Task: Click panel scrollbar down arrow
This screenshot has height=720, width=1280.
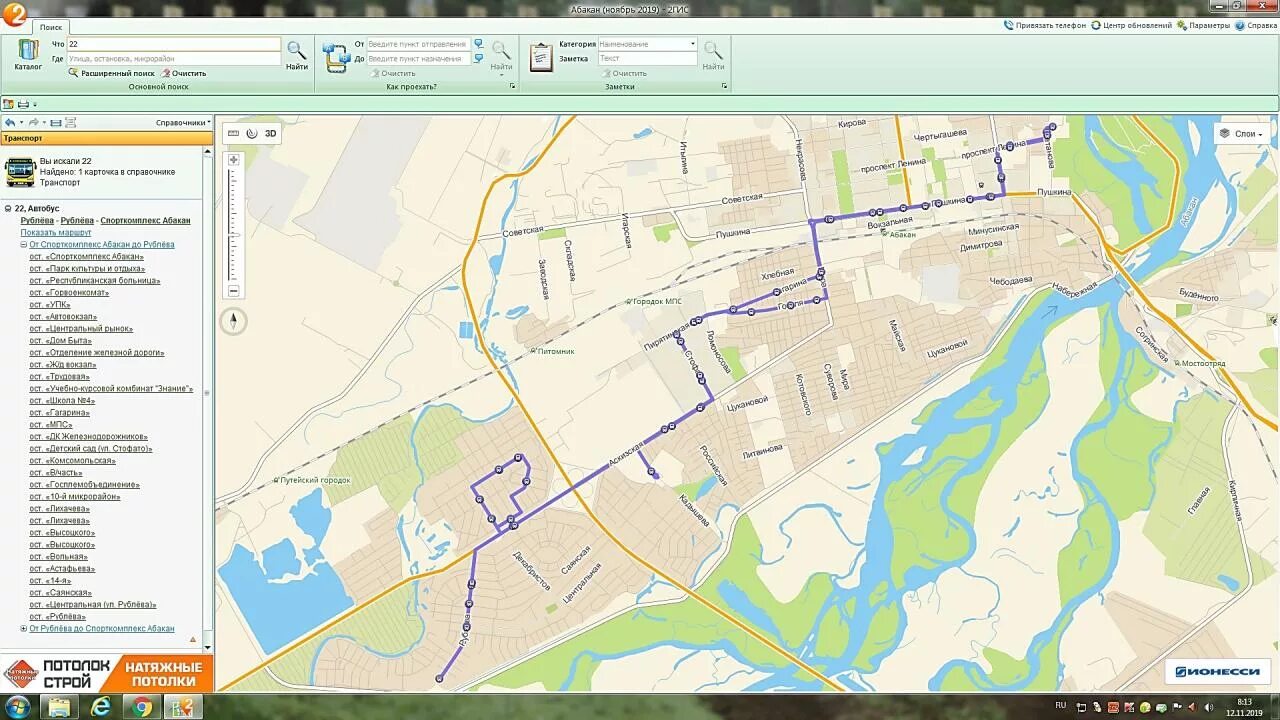Action: coord(208,648)
